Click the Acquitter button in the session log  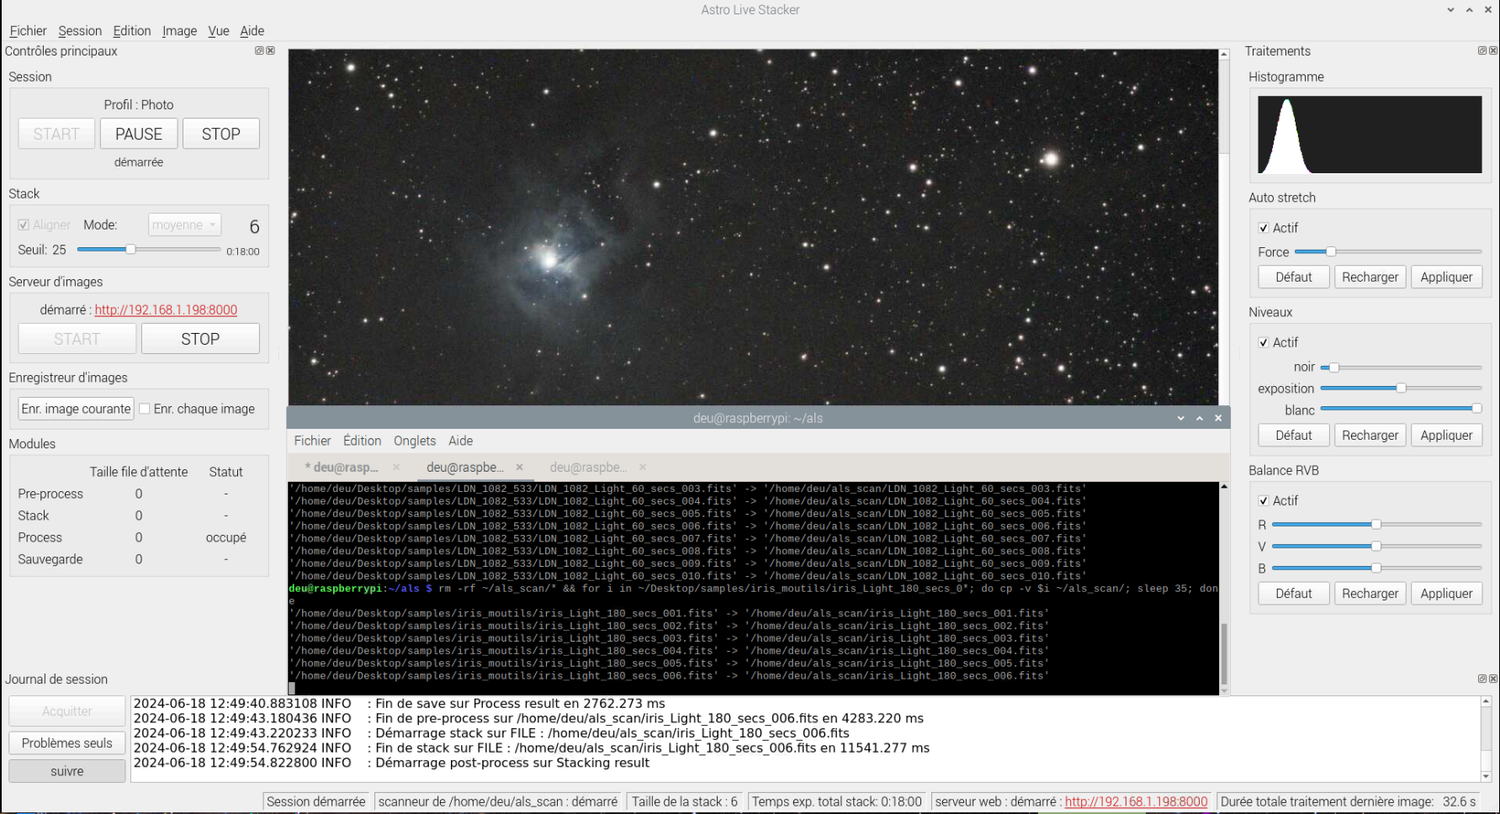click(x=67, y=711)
